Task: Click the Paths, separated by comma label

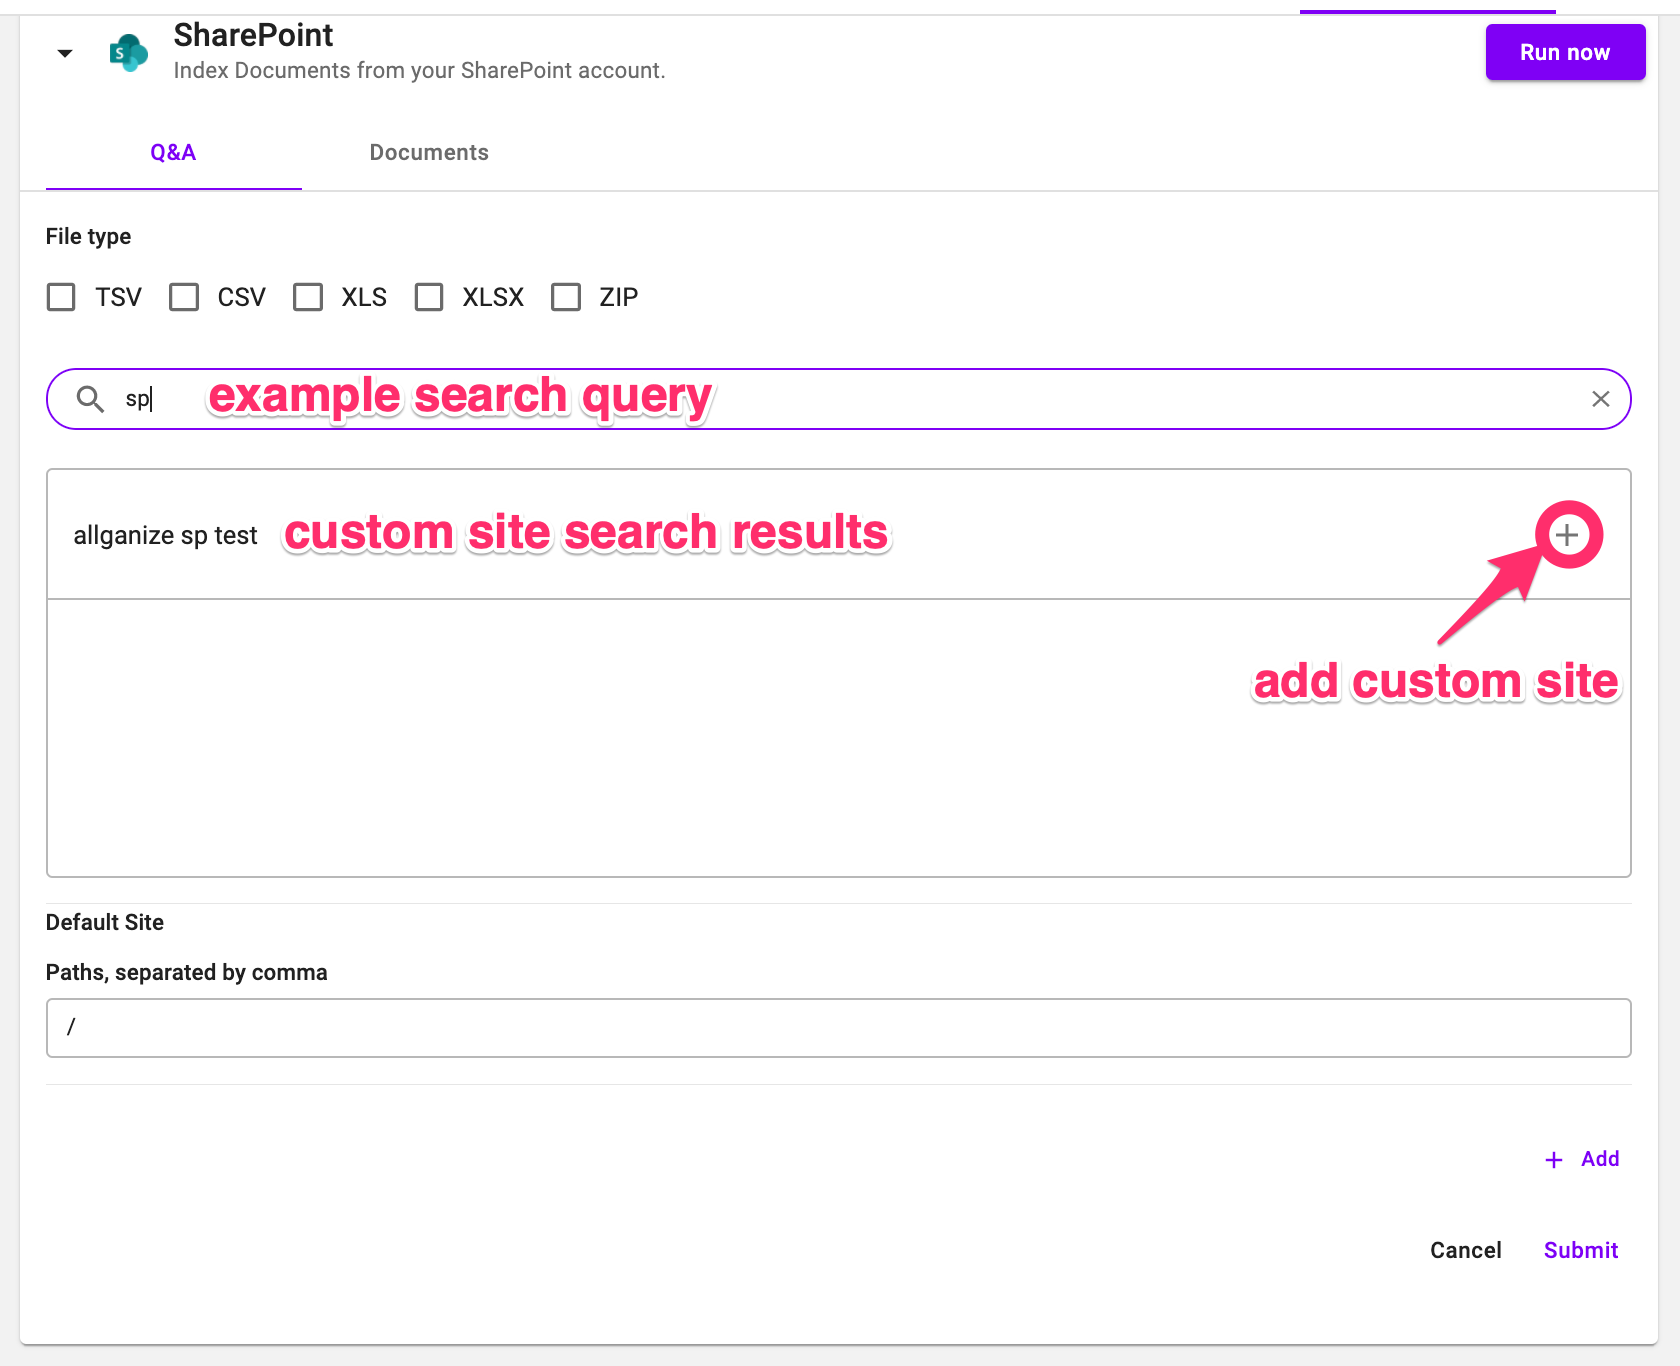Action: pos(187,972)
